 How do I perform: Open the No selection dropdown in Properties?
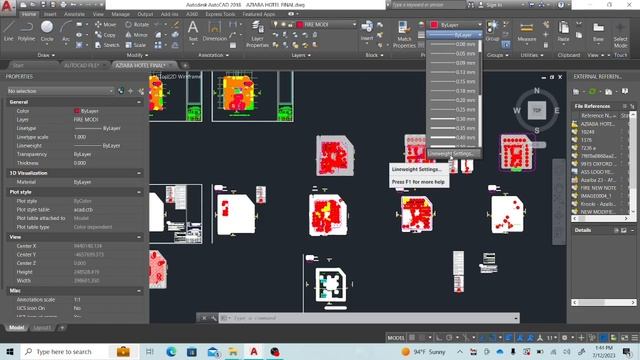click(x=60, y=91)
